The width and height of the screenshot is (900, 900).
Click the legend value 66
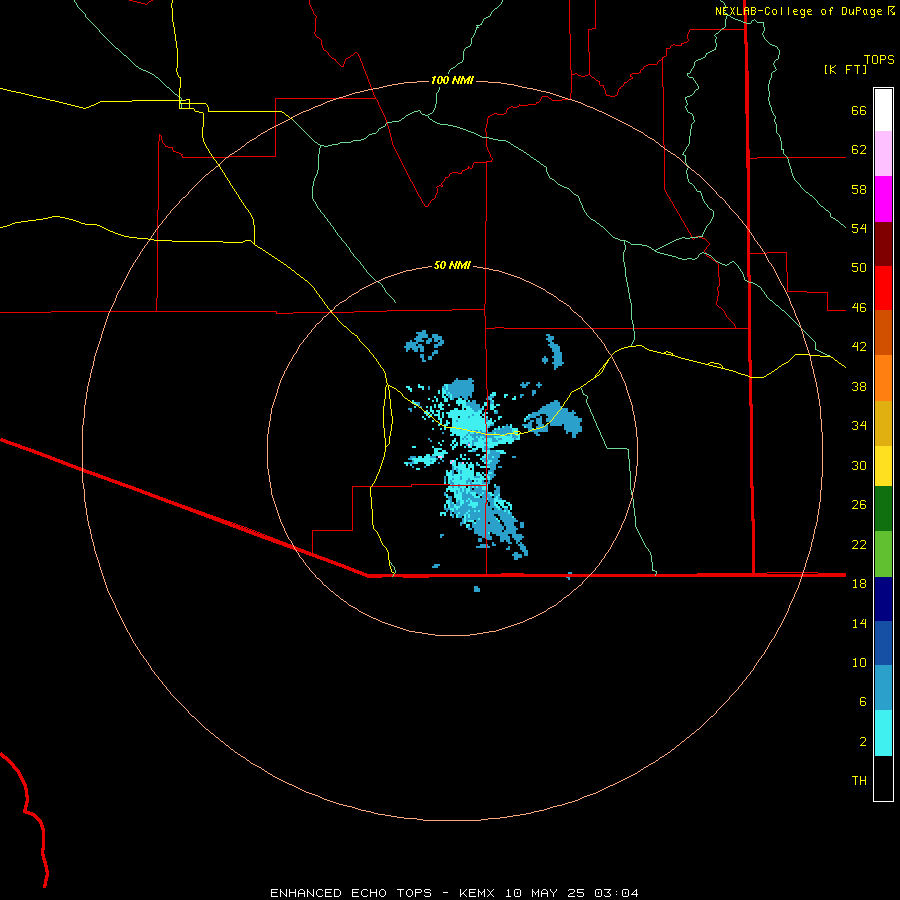[859, 110]
